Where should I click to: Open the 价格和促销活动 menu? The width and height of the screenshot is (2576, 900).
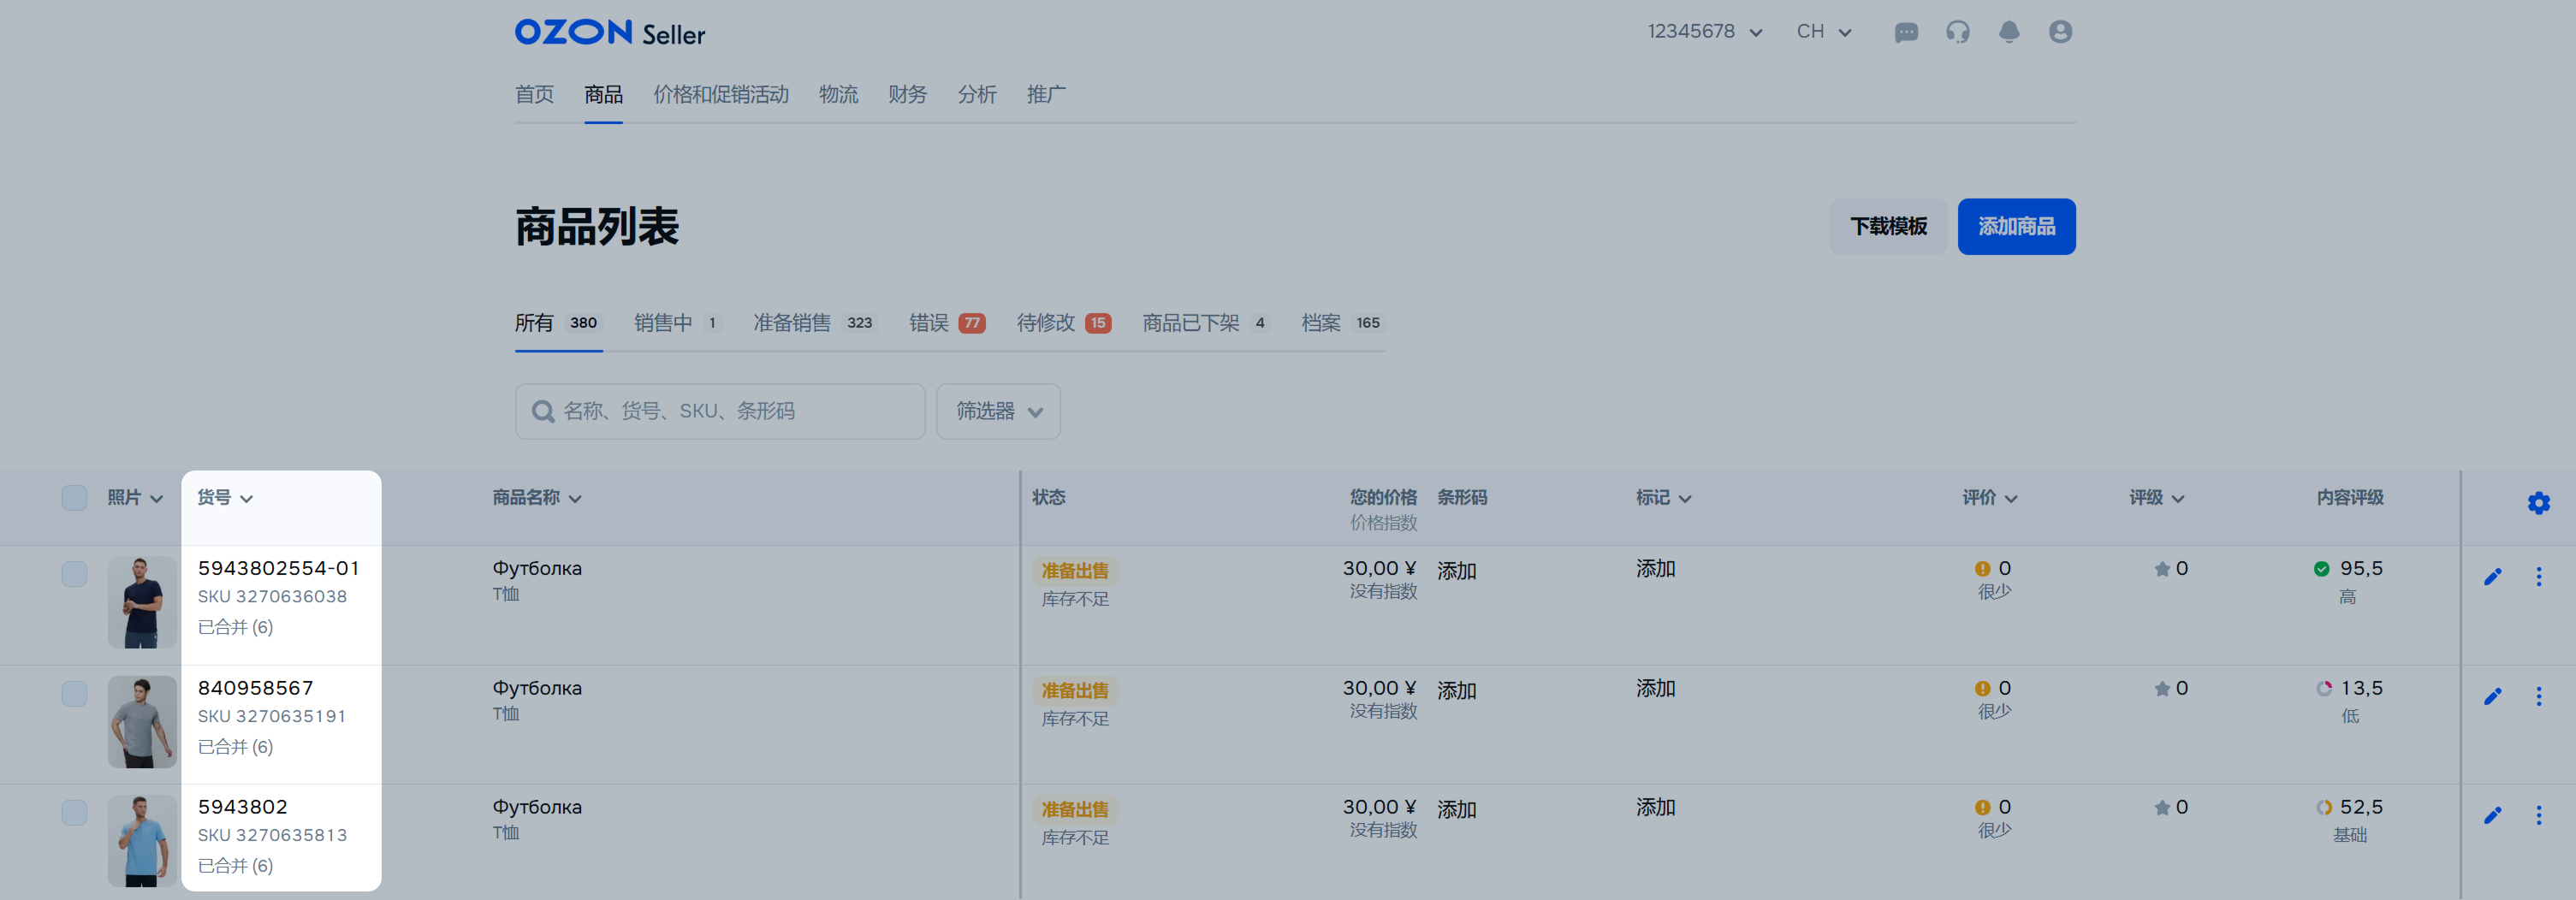(x=720, y=95)
